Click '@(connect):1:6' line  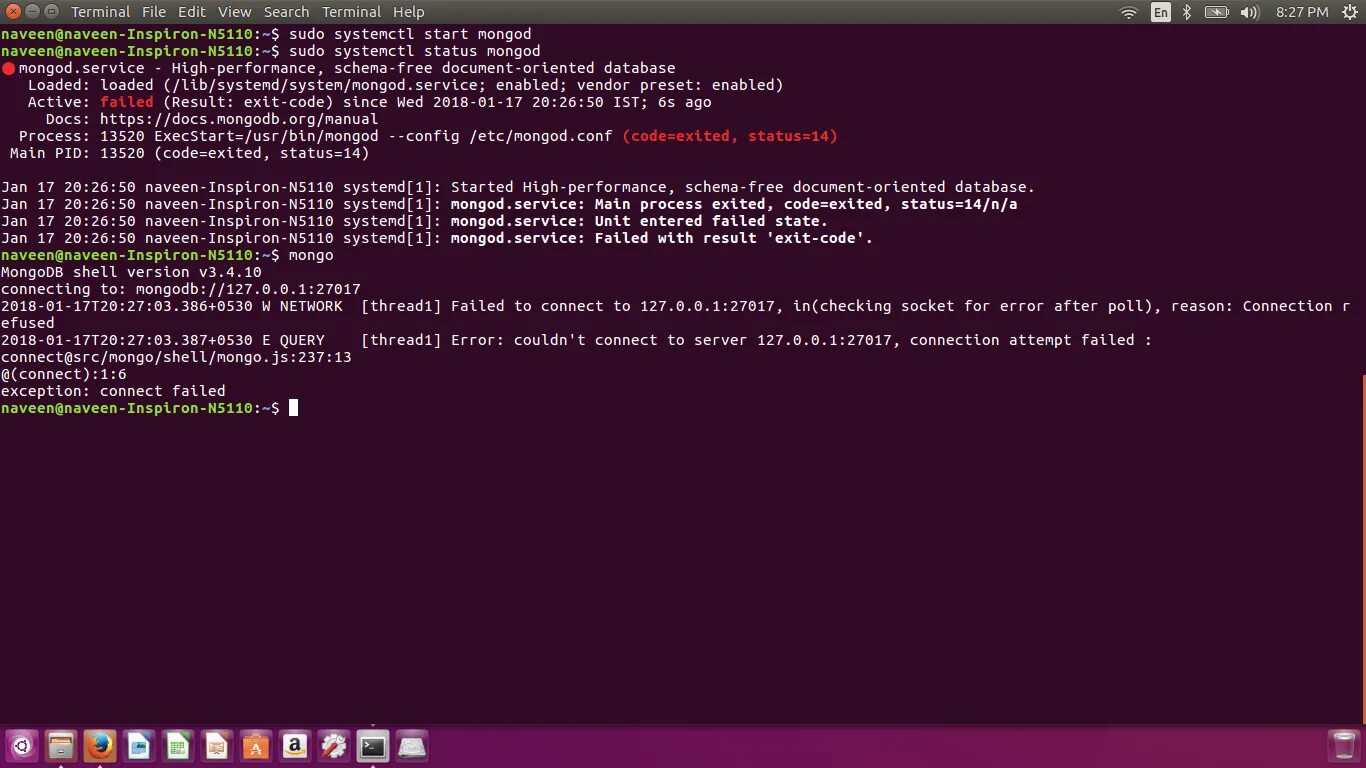[63, 374]
